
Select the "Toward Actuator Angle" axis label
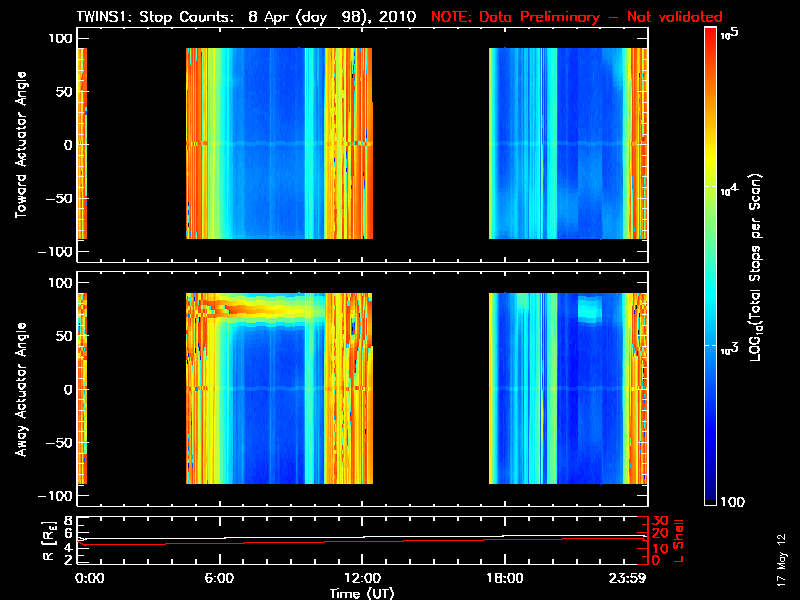coord(20,145)
